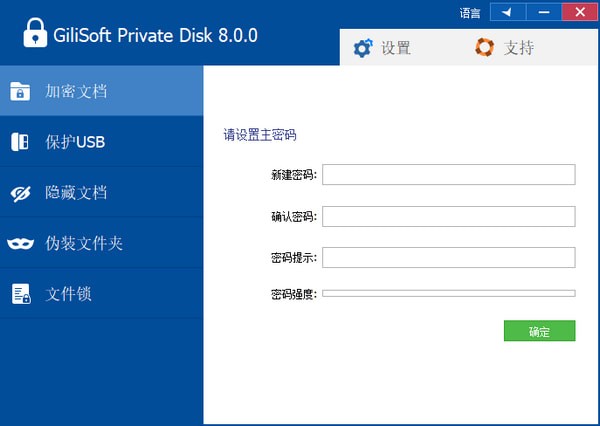Click the crossed-out eye icon for 隐藏文档
The height and width of the screenshot is (426, 600).
click(x=20, y=193)
